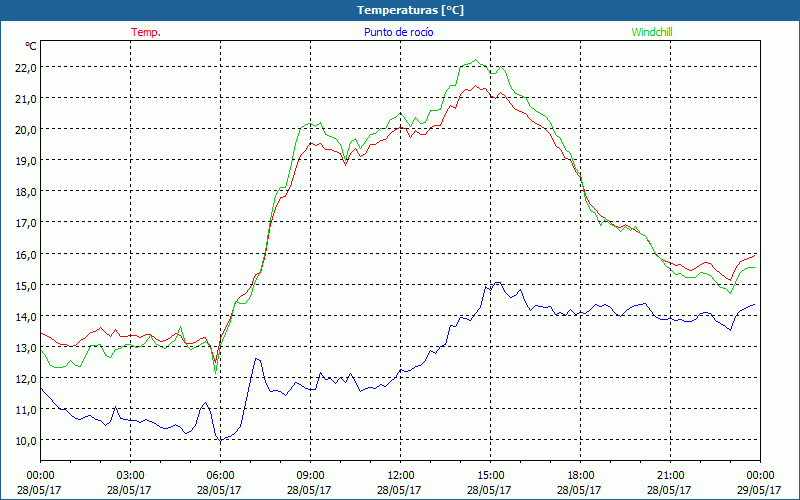
Task: Click the 18:00 time axis label
Action: 580,475
